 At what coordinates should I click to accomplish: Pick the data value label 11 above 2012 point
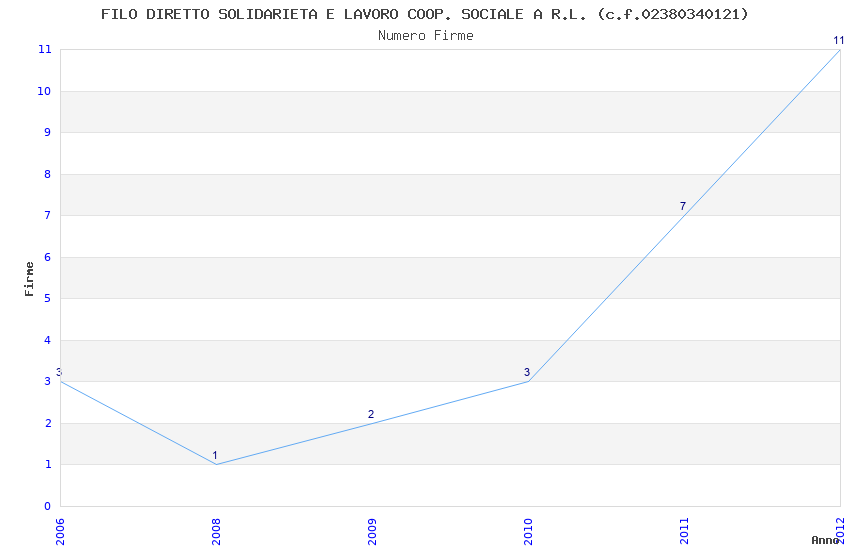839,40
